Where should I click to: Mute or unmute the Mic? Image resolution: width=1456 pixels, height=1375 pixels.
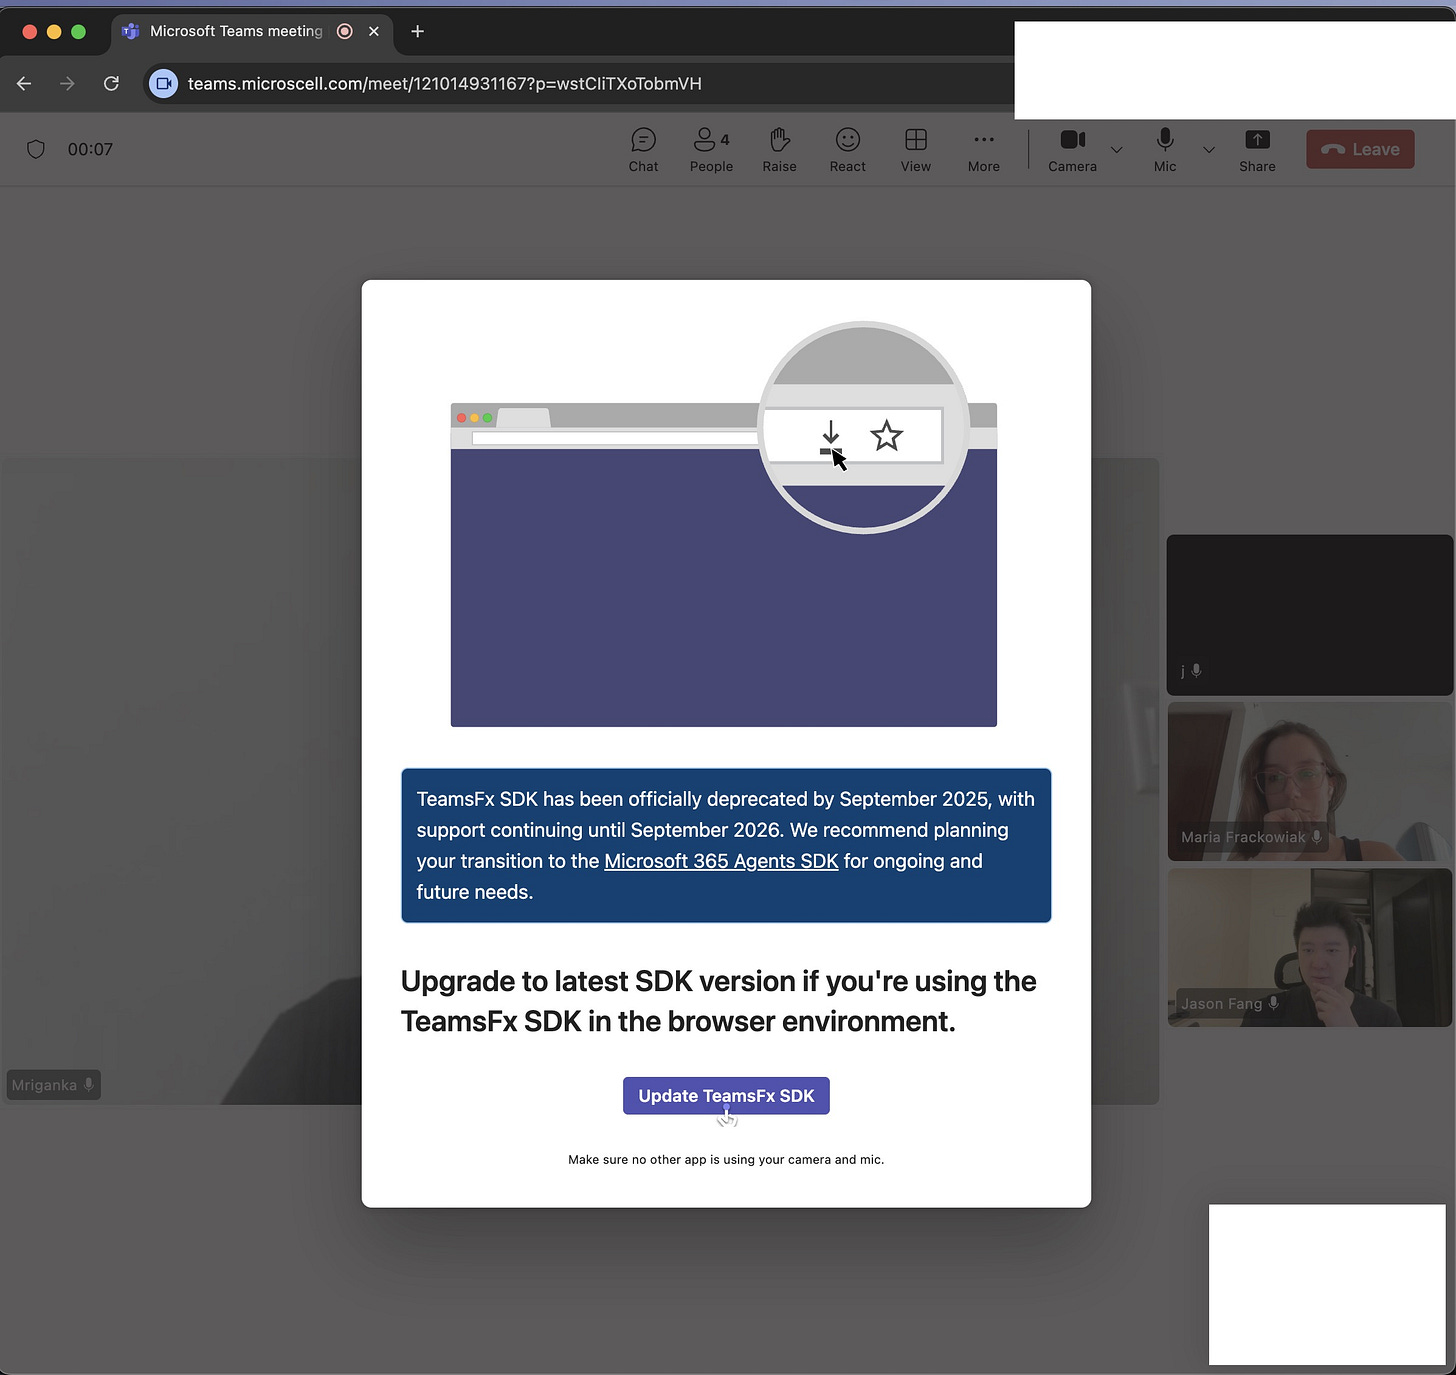click(1165, 150)
